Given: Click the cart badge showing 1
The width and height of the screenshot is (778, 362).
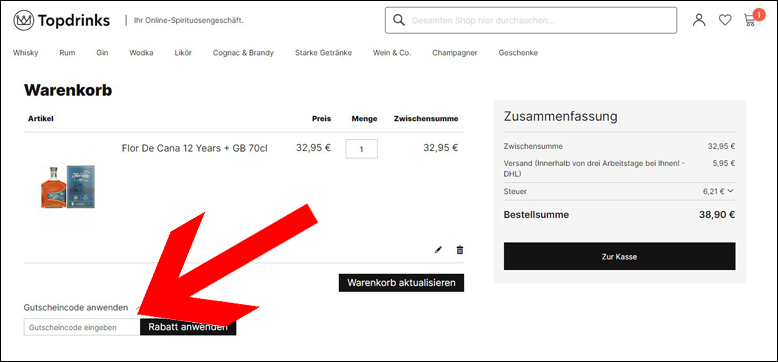Looking at the screenshot, I should (759, 14).
